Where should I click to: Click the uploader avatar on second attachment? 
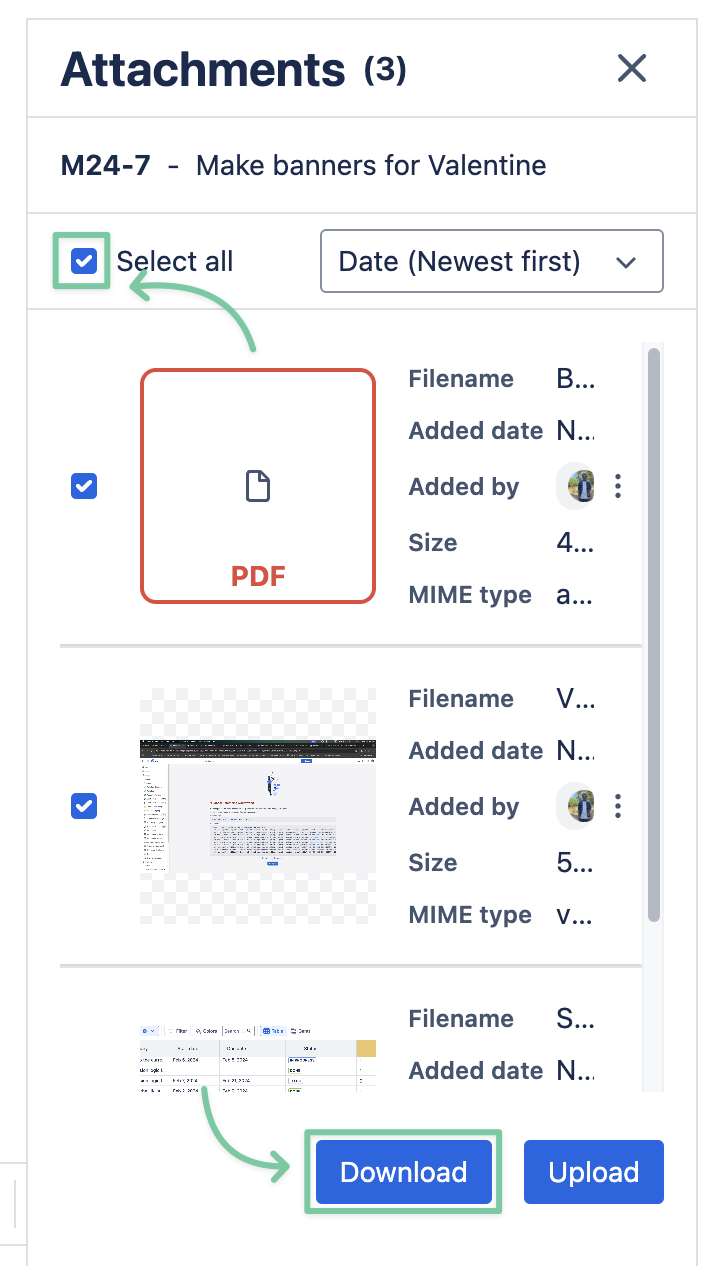click(x=579, y=806)
